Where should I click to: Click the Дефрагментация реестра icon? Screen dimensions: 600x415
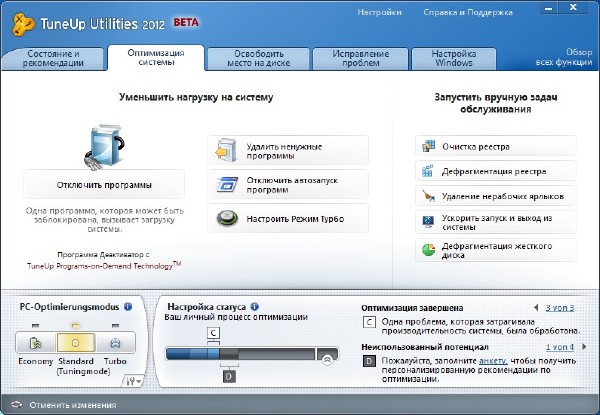(428, 171)
